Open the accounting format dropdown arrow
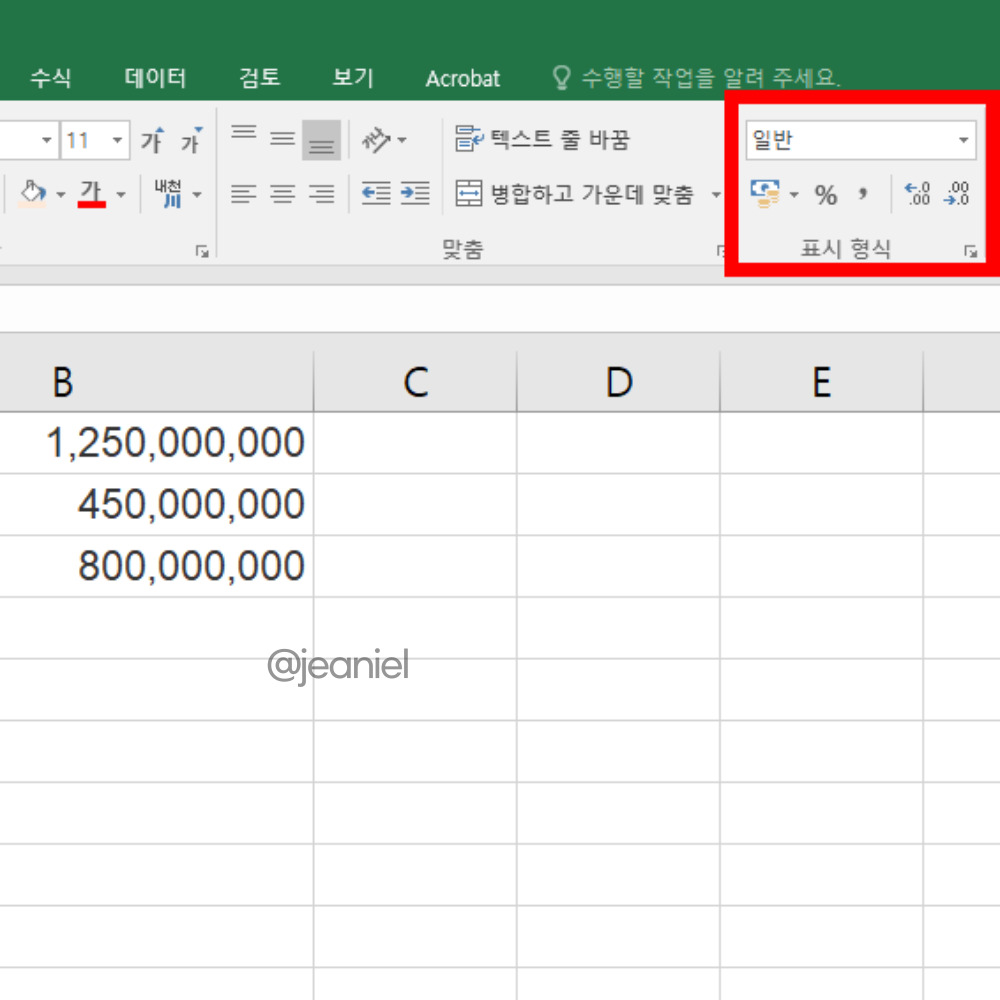Image resolution: width=1000 pixels, height=1000 pixels. click(794, 195)
